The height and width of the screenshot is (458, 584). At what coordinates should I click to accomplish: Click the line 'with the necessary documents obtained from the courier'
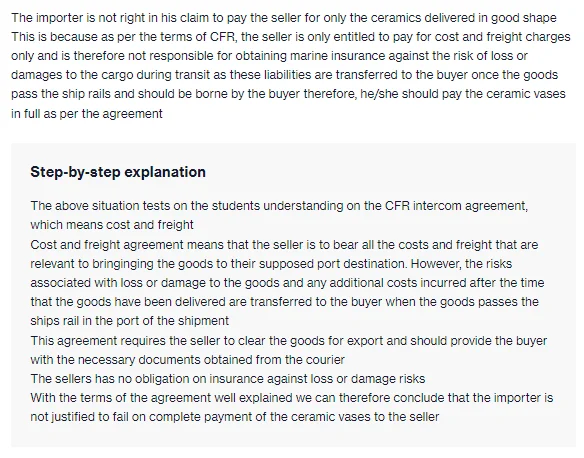[187, 360]
